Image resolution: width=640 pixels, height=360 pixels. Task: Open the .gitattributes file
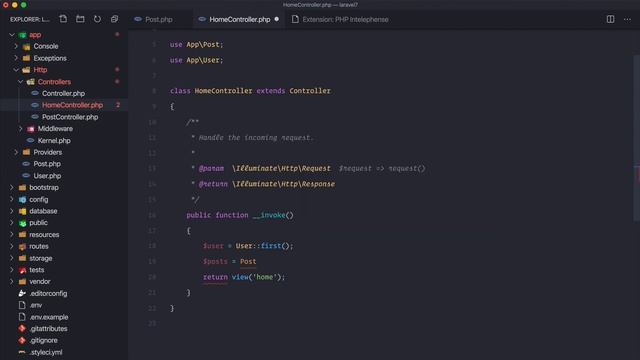click(48, 329)
